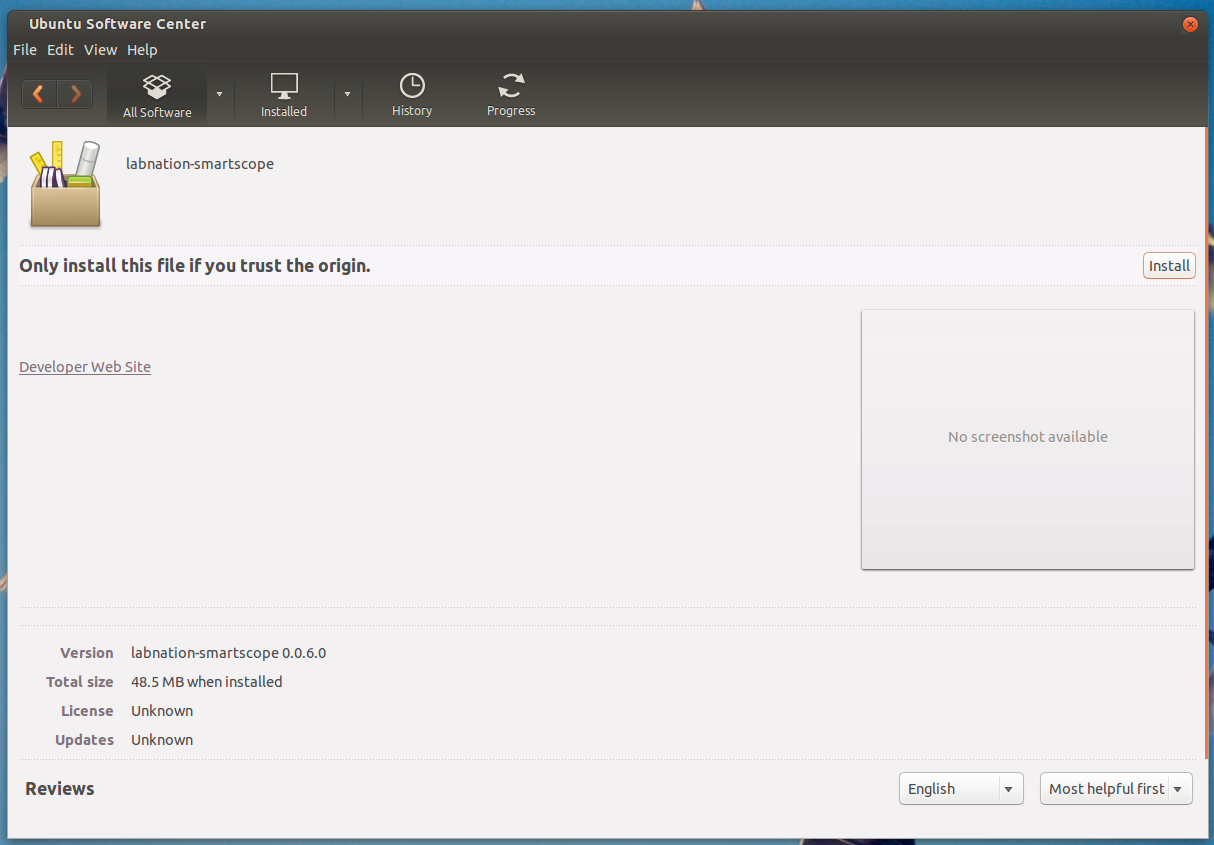1214x845 pixels.
Task: Install the labnation-smartscope package
Action: (x=1168, y=265)
